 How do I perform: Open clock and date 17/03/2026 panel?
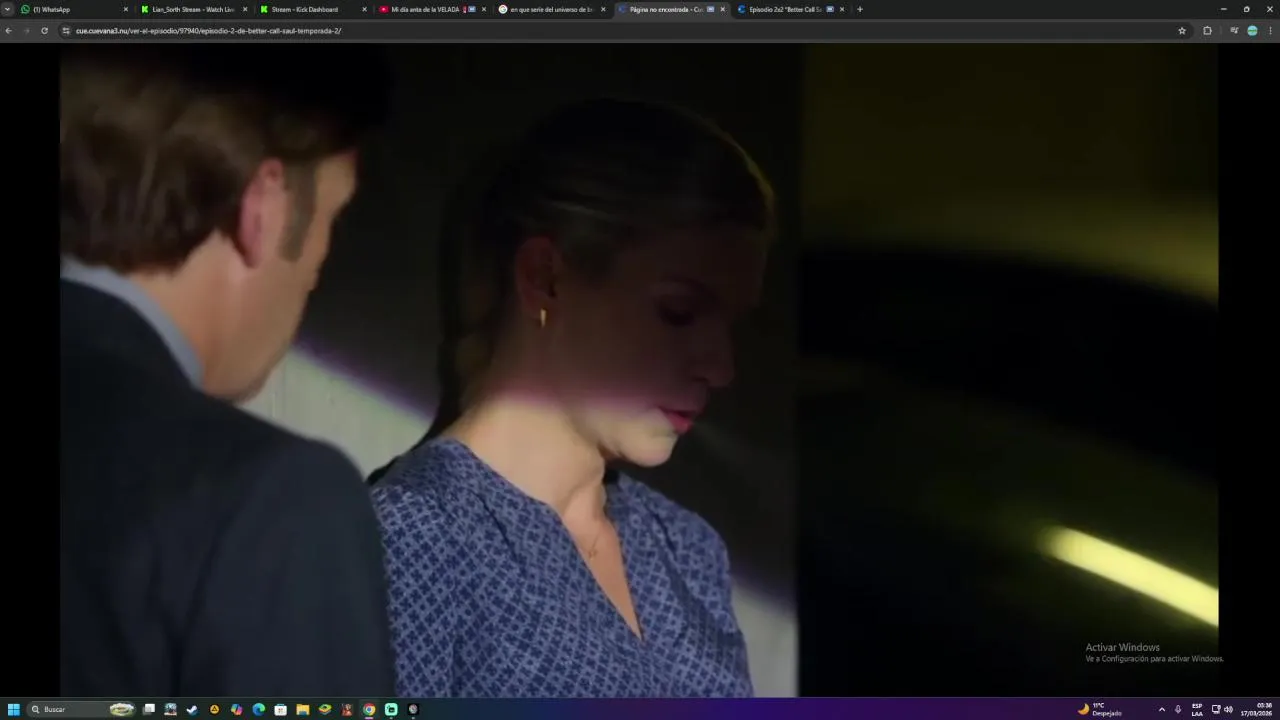[1258, 709]
